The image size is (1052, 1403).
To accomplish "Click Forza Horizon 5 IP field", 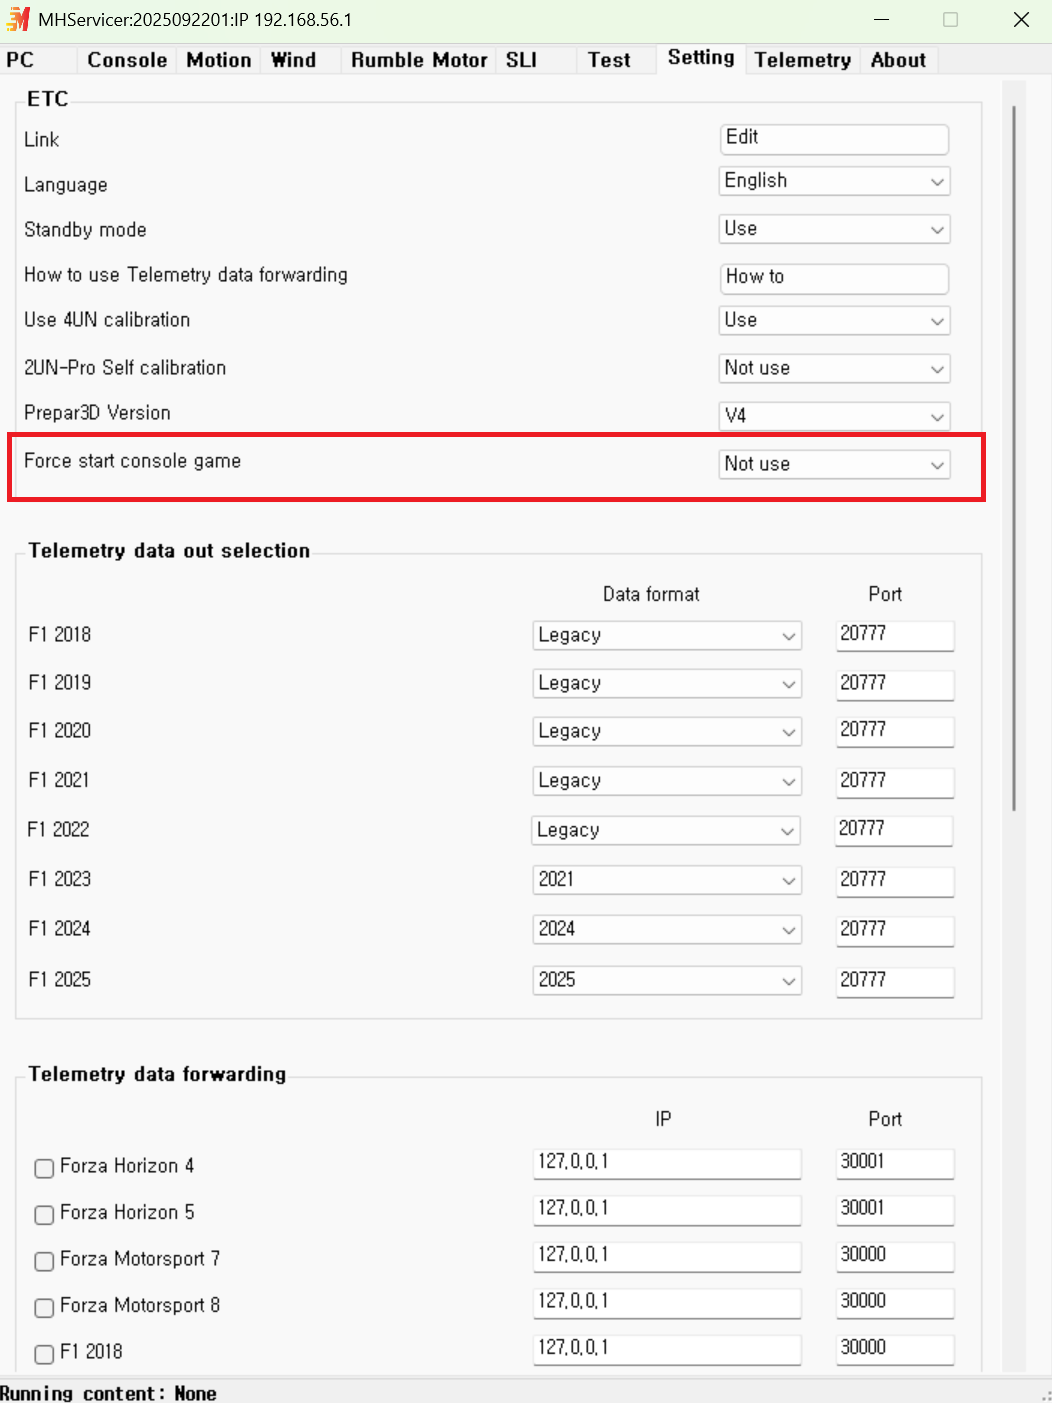I will 668,1209.
